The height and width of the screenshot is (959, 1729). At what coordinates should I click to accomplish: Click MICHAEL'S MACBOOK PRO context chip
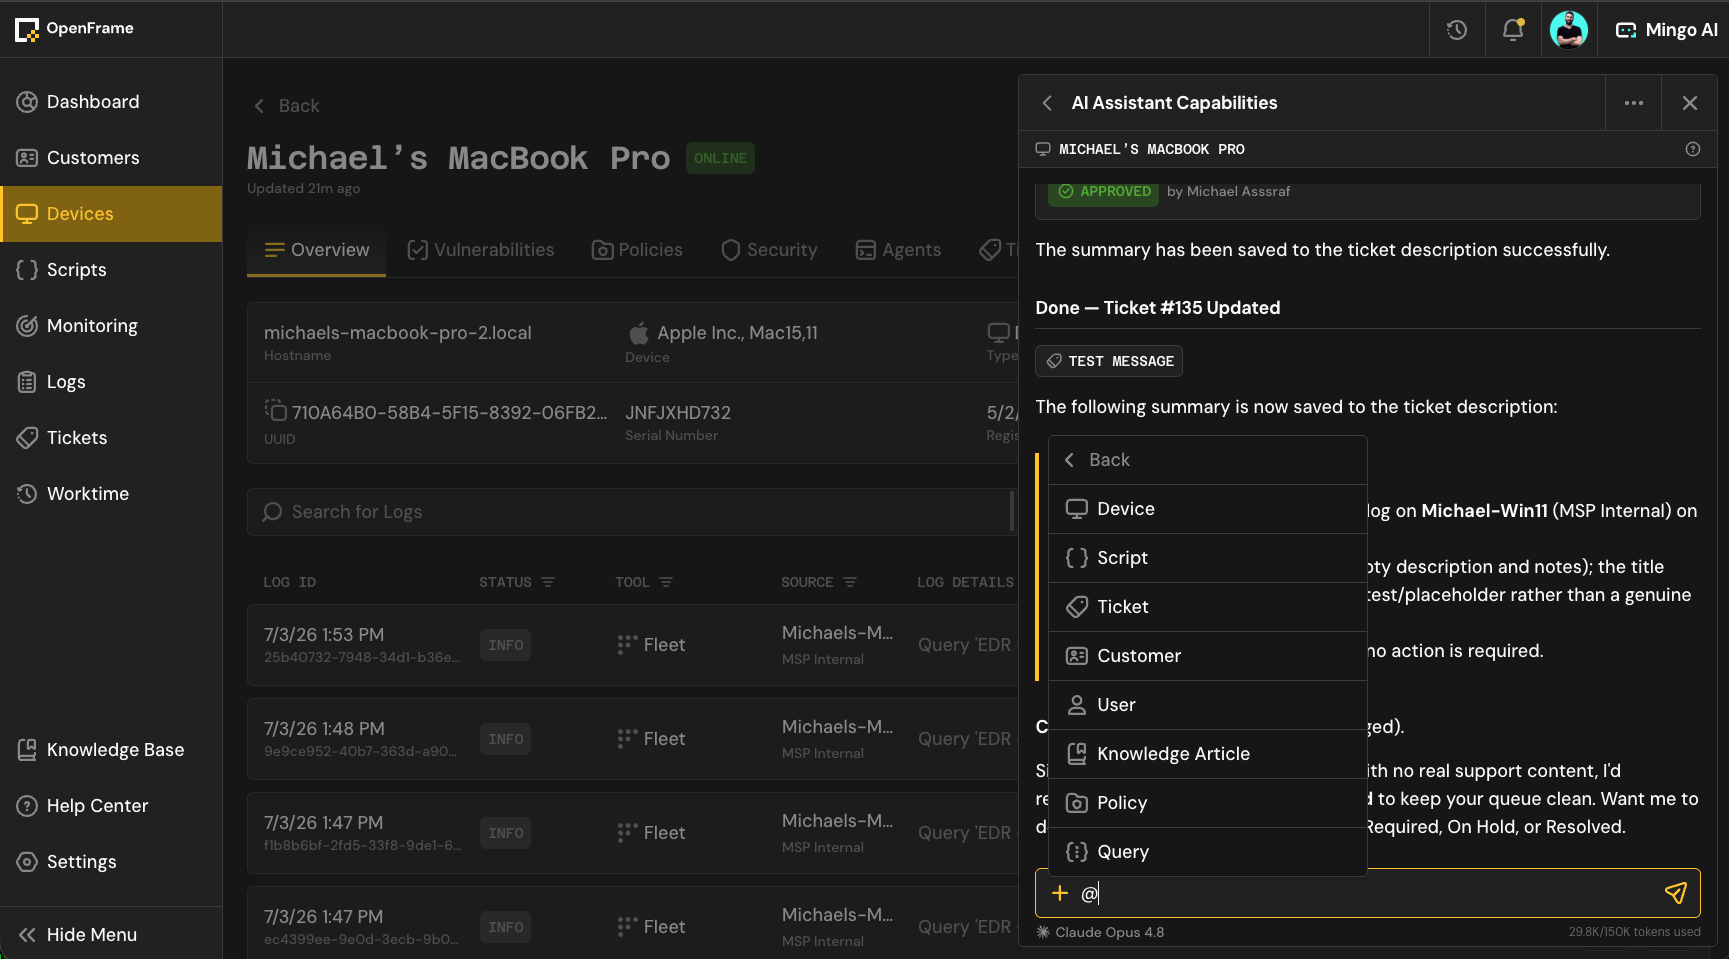pyautogui.click(x=1140, y=149)
